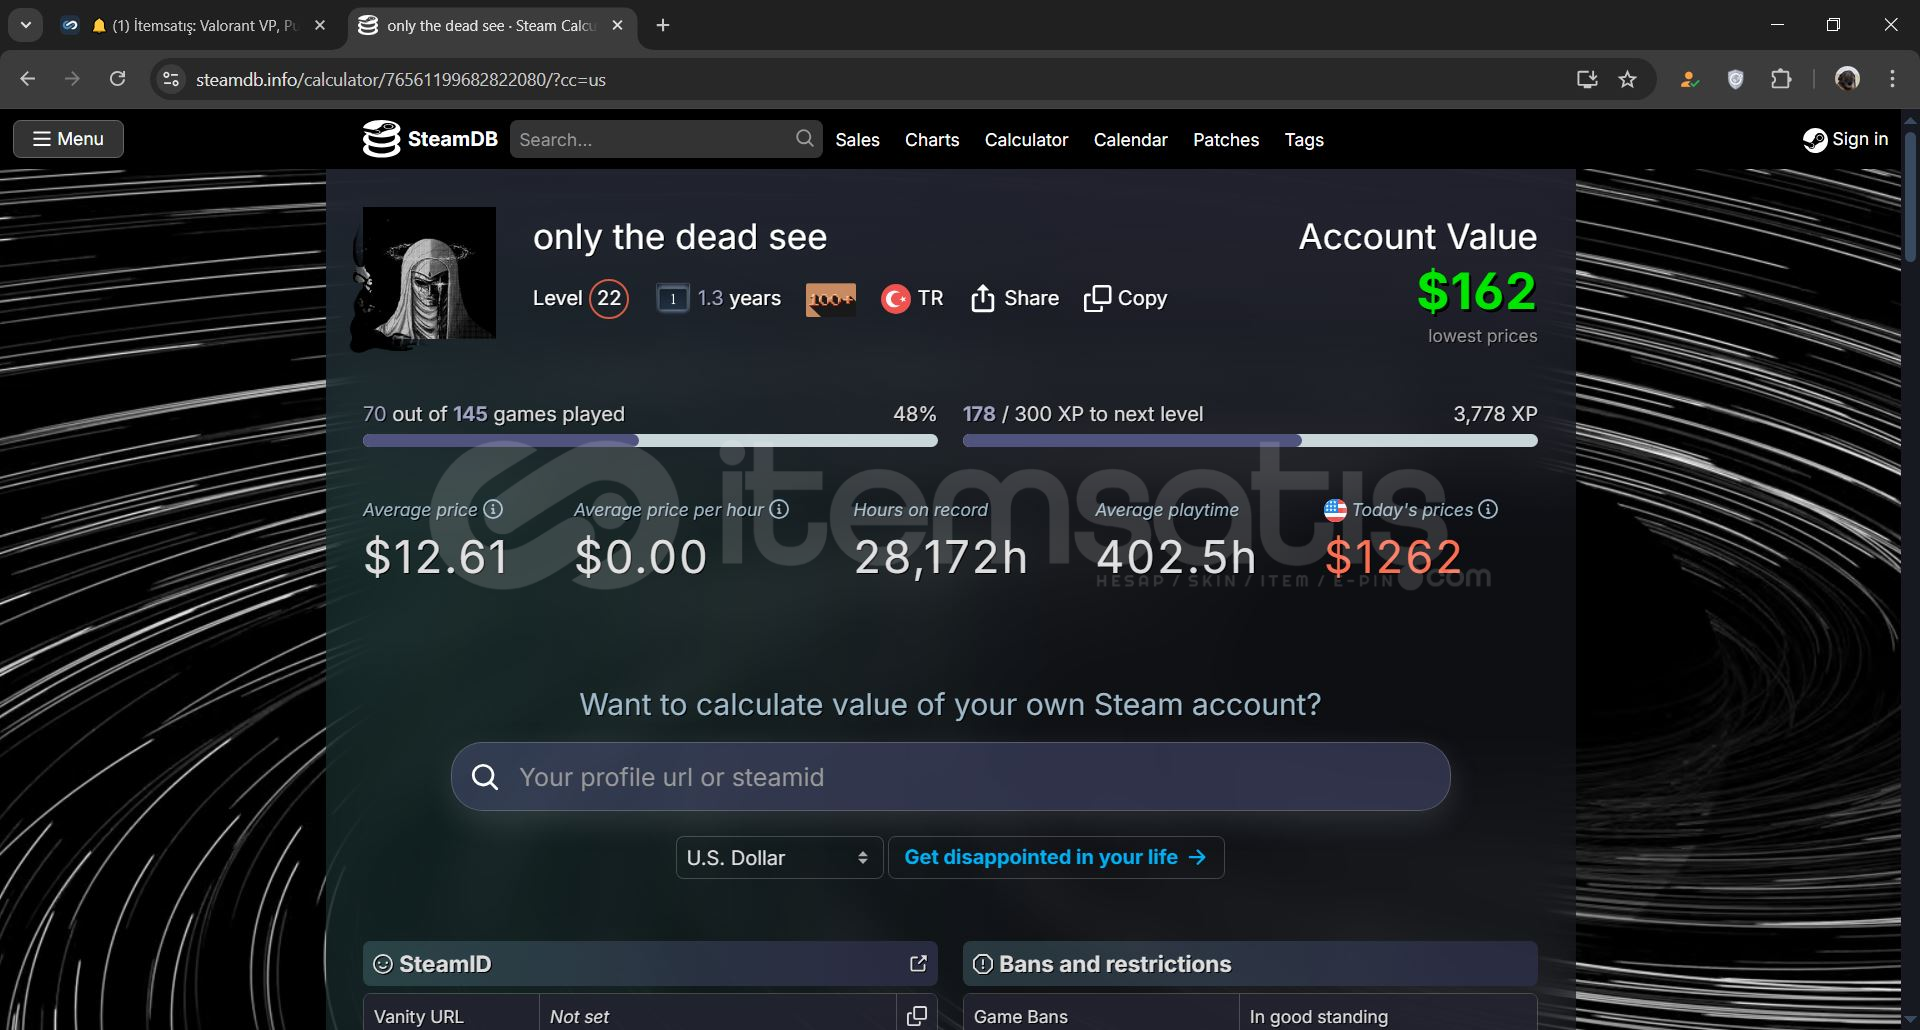Open the tab search dropdown arrow
The height and width of the screenshot is (1030, 1920).
[x=25, y=26]
